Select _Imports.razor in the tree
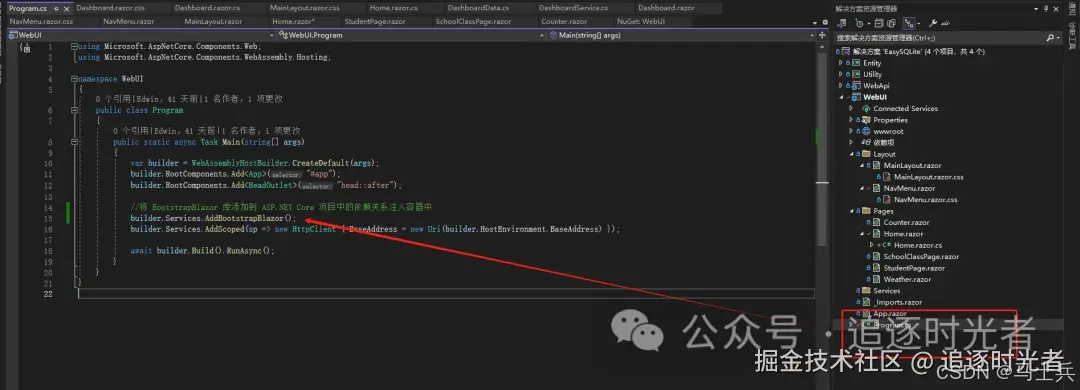This screenshot has height=390, width=1080. 897,302
